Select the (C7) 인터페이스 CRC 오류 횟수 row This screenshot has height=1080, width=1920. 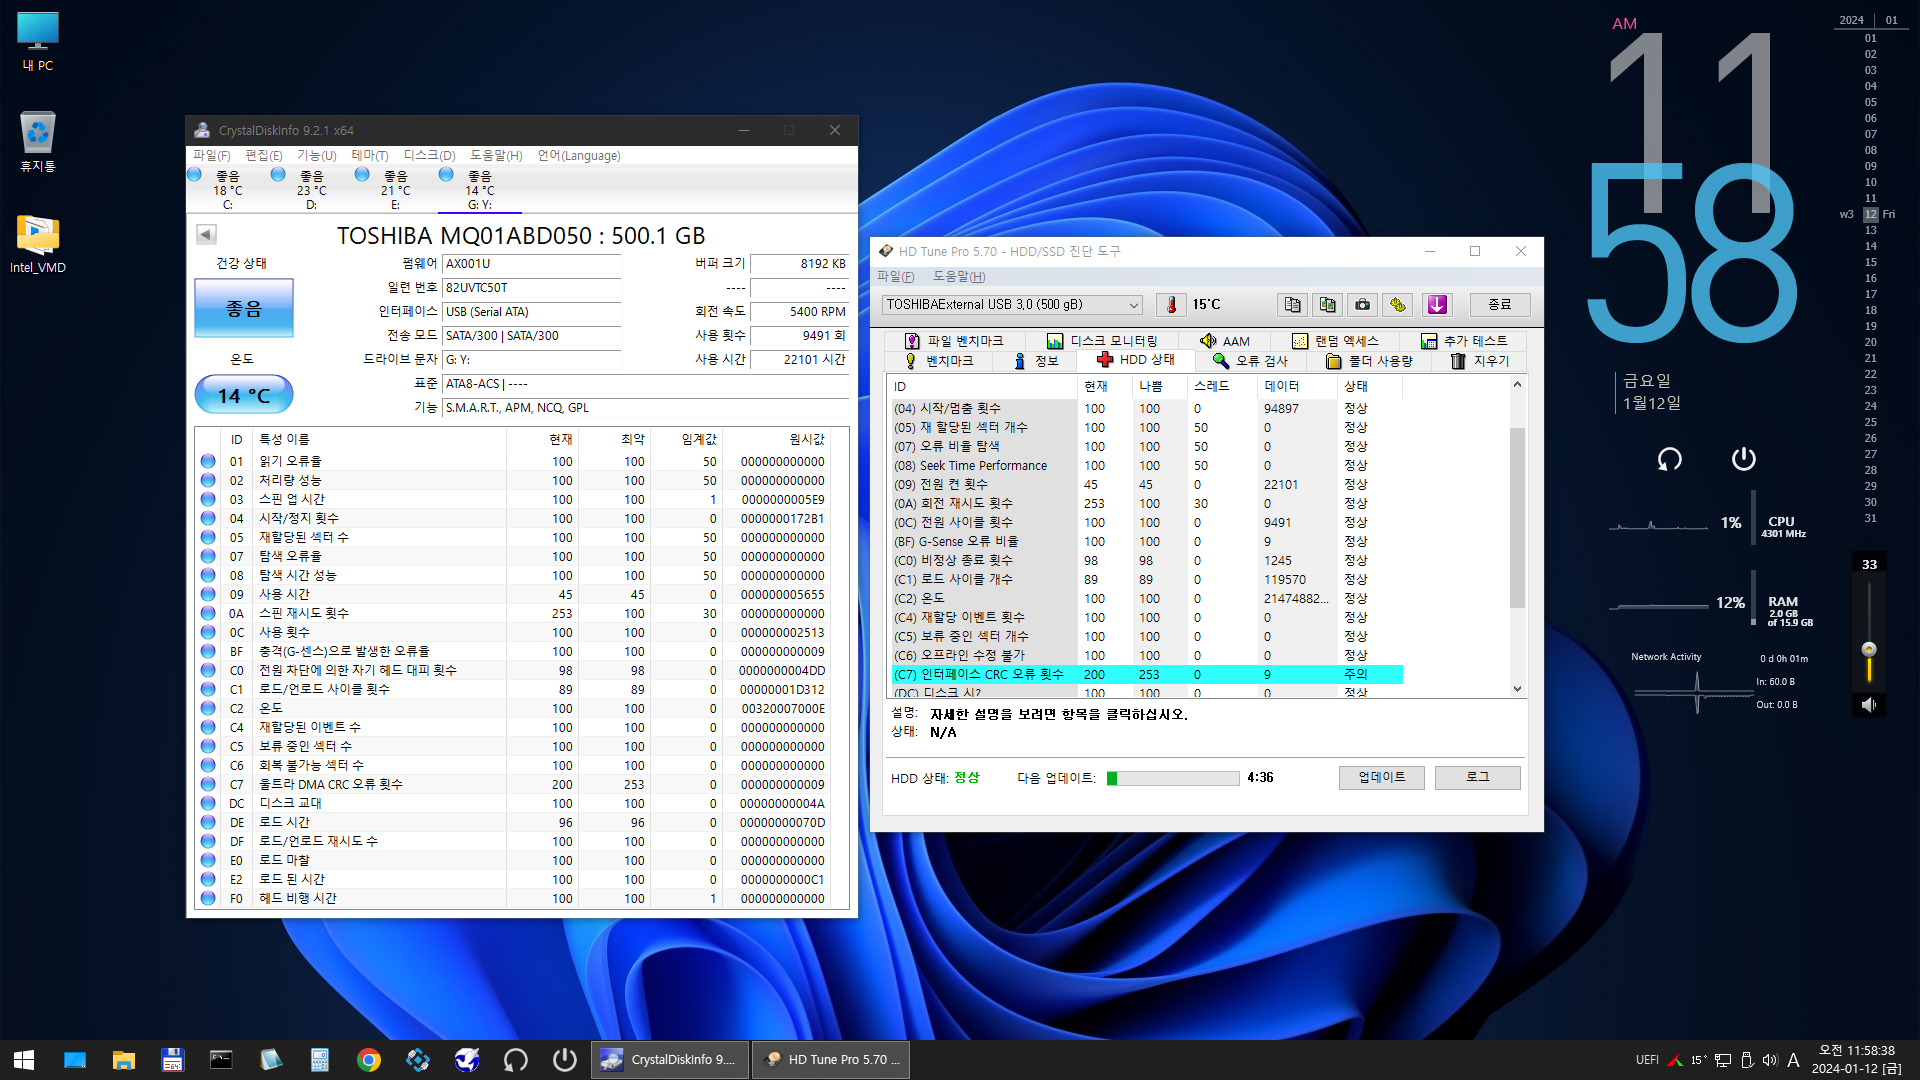tap(1147, 675)
